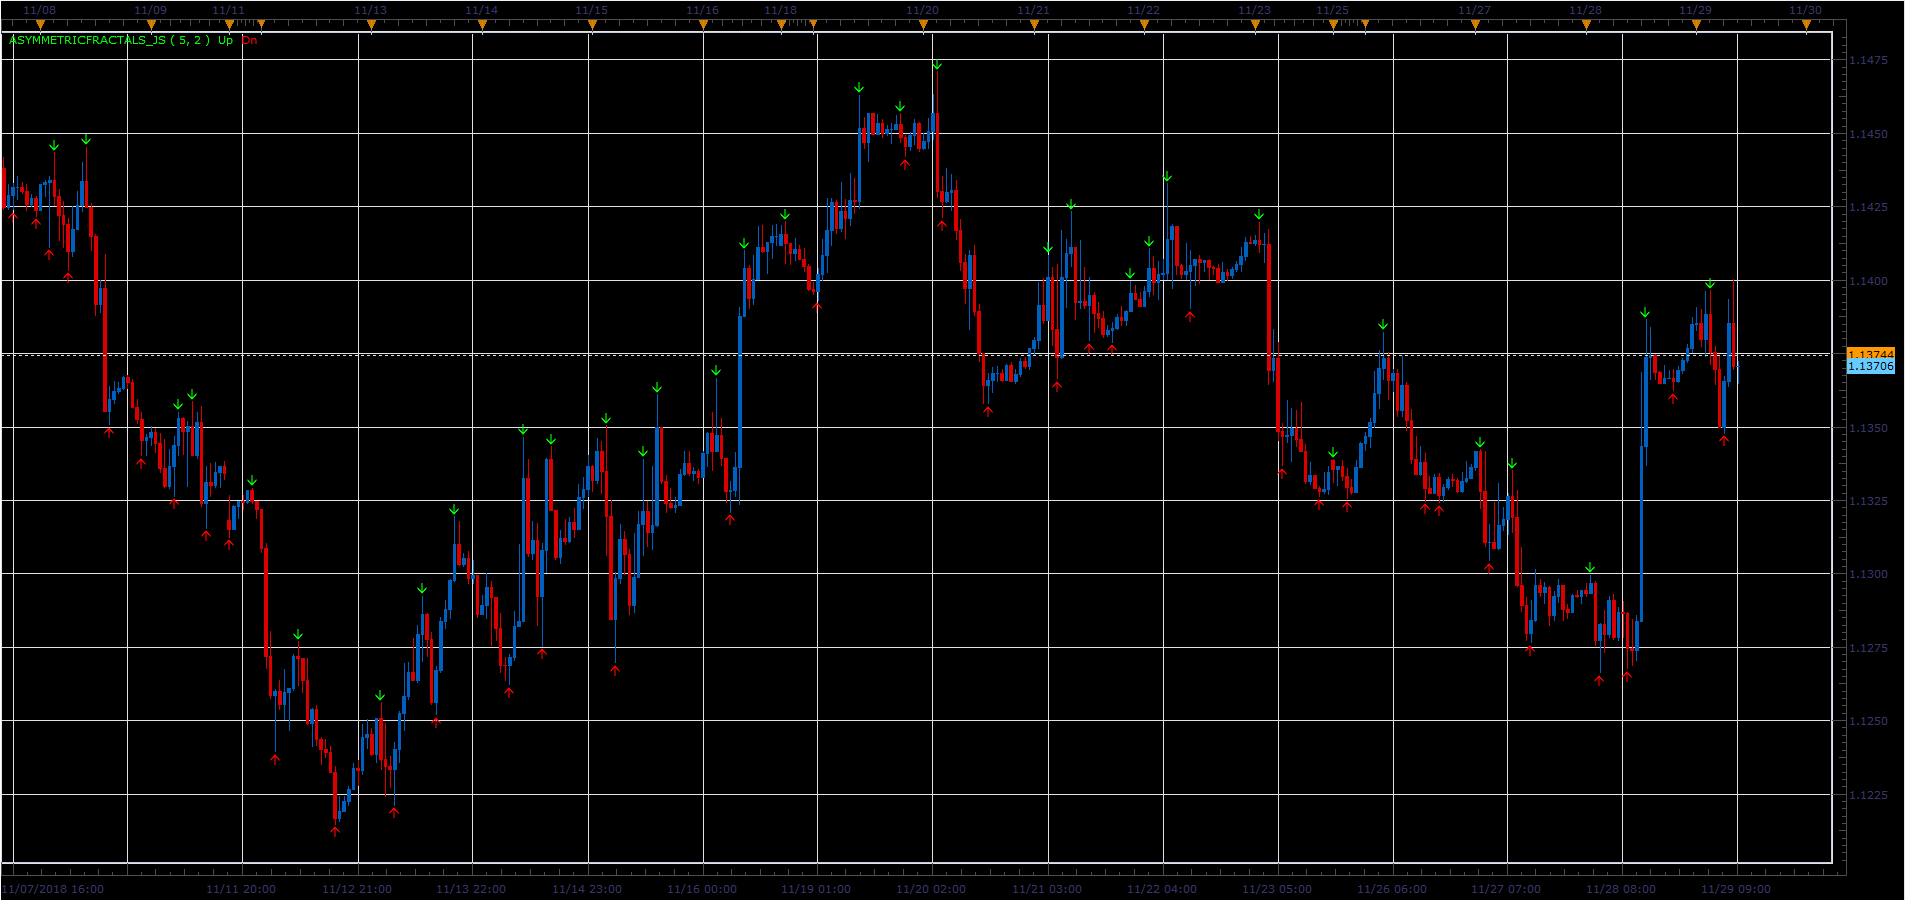Click the orange 1.13744 price tag
This screenshot has height=900, width=1905.
(1870, 354)
